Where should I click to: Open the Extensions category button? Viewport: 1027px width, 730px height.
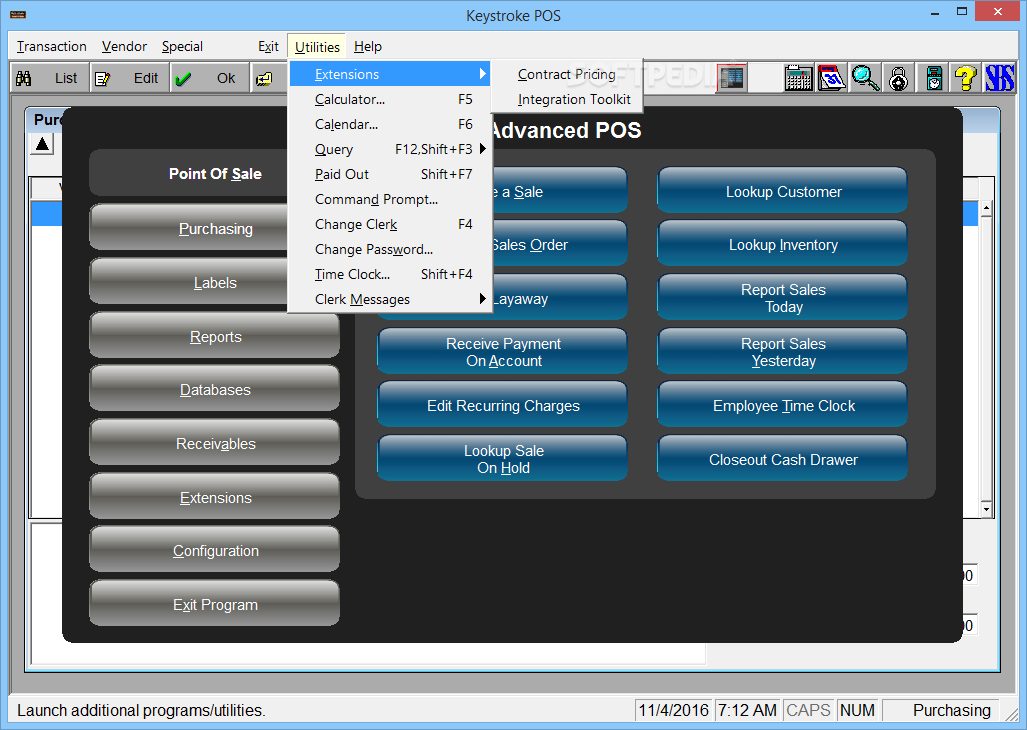pos(215,498)
